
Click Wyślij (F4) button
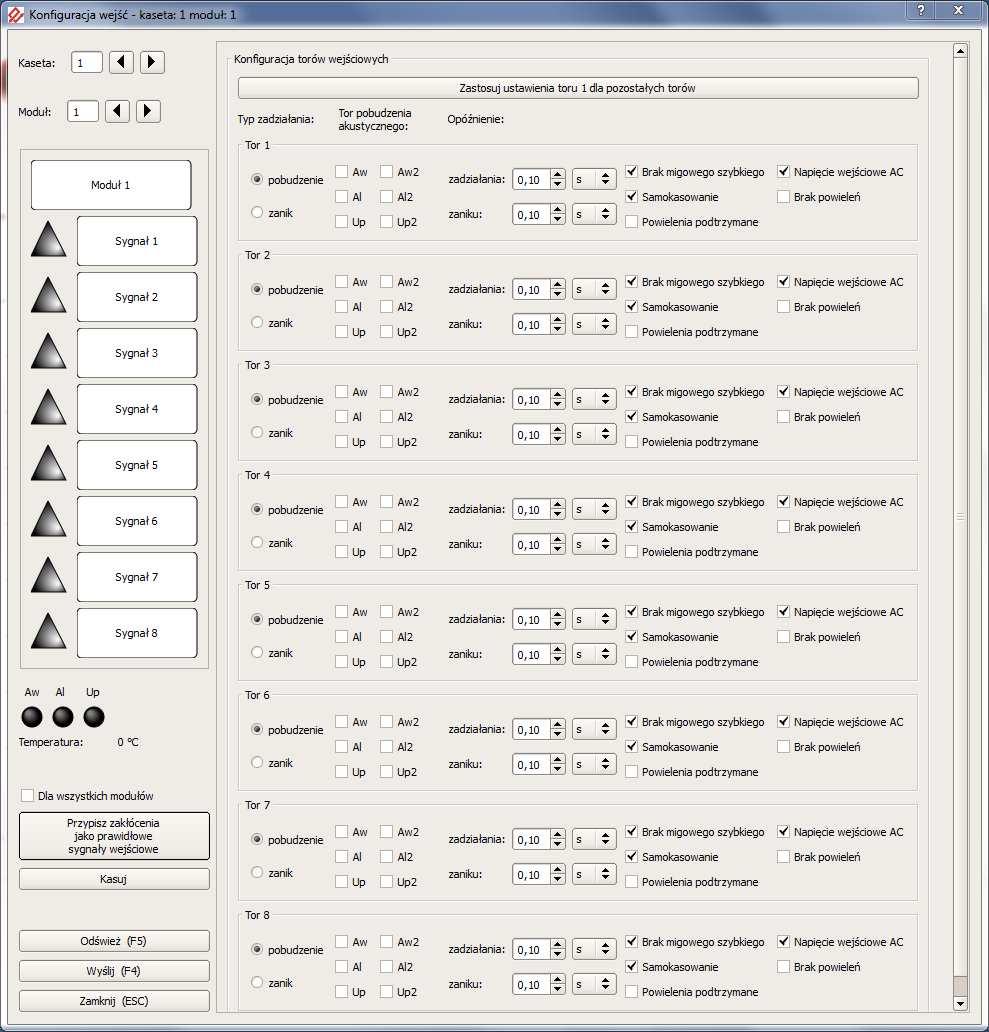point(114,971)
